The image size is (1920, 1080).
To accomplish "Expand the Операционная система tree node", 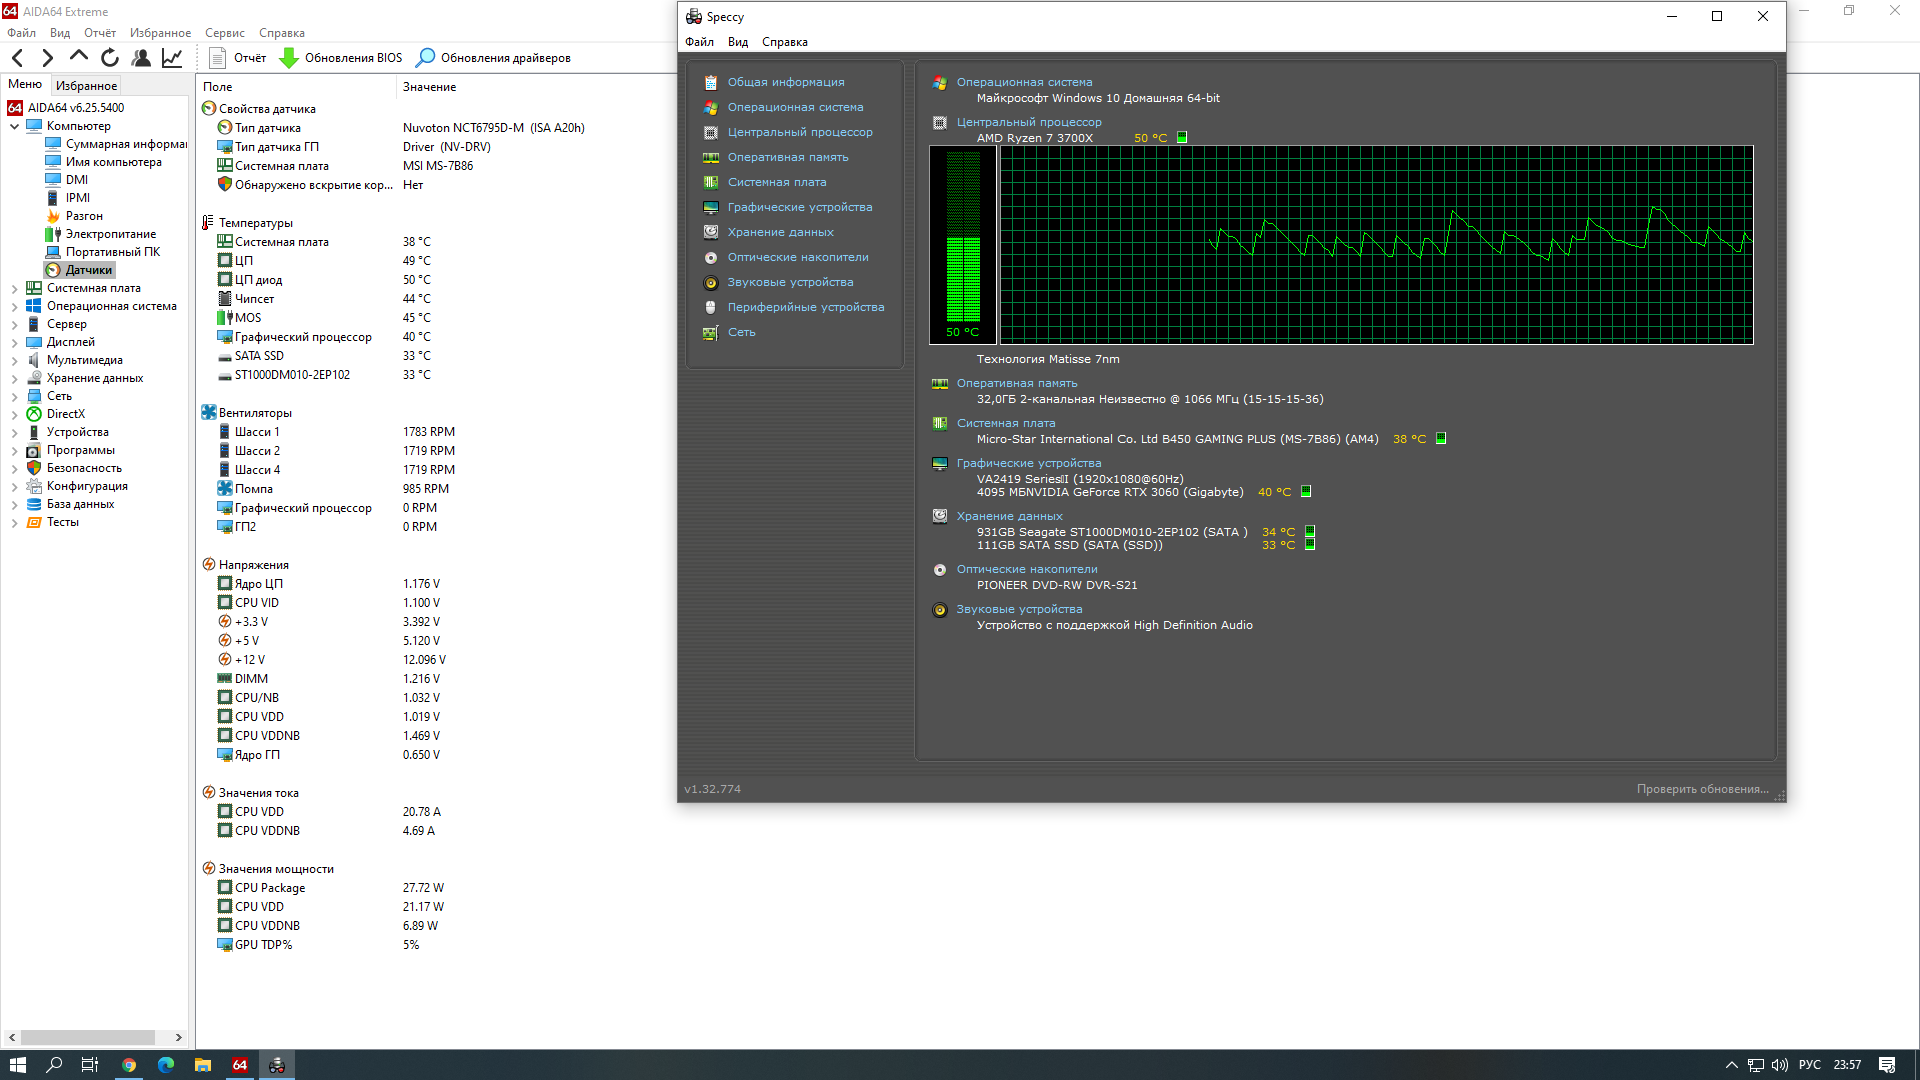I will (x=14, y=306).
